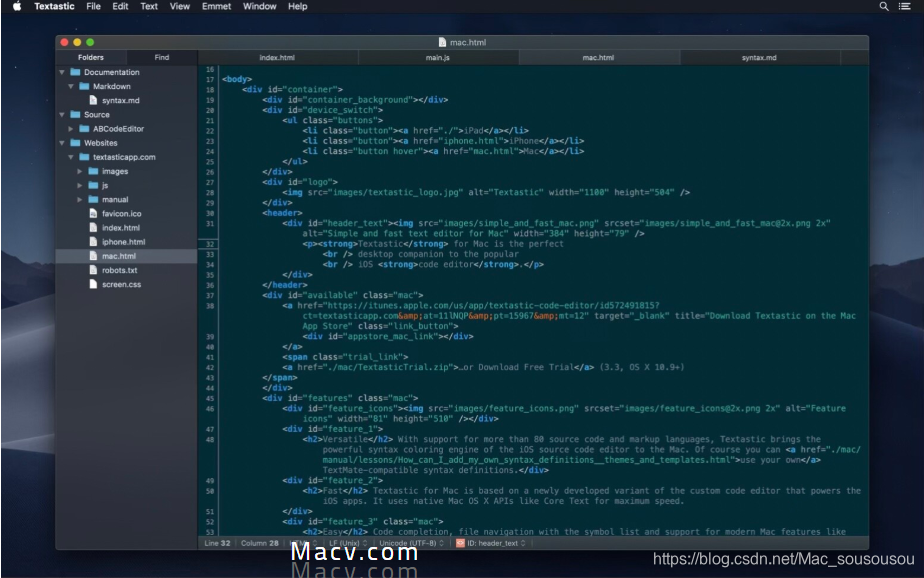Click the Documentation folder icon
Viewport: 924px width, 578px height.
(x=75, y=72)
